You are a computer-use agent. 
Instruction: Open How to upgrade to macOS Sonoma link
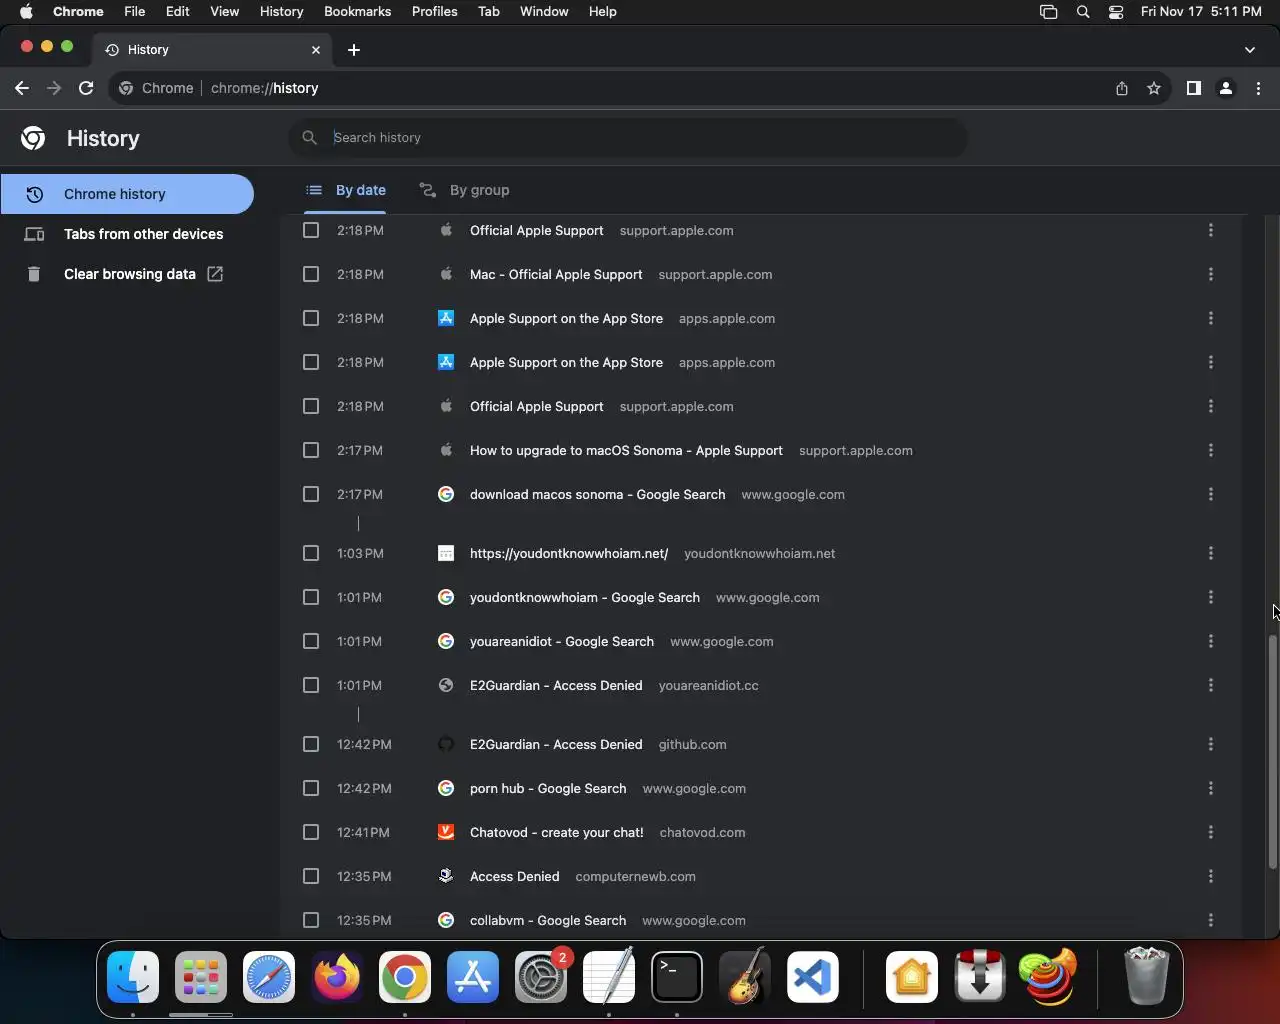(626, 450)
